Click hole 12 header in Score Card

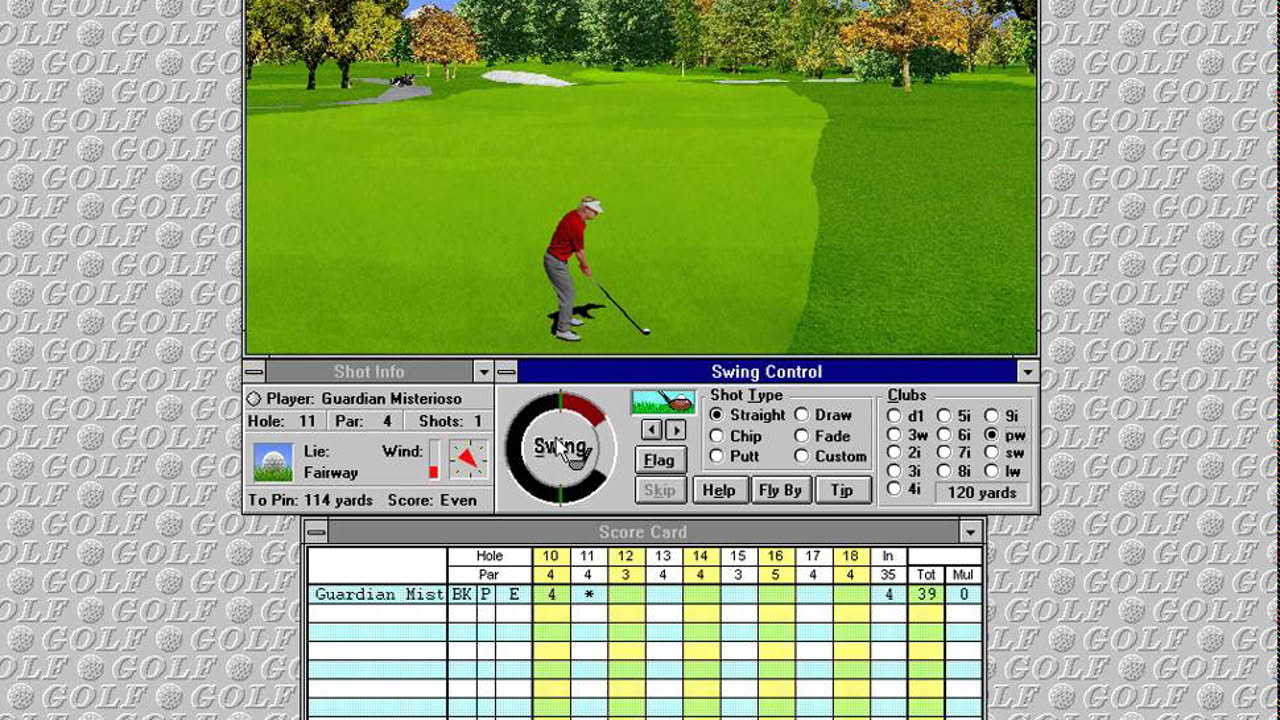tap(626, 556)
